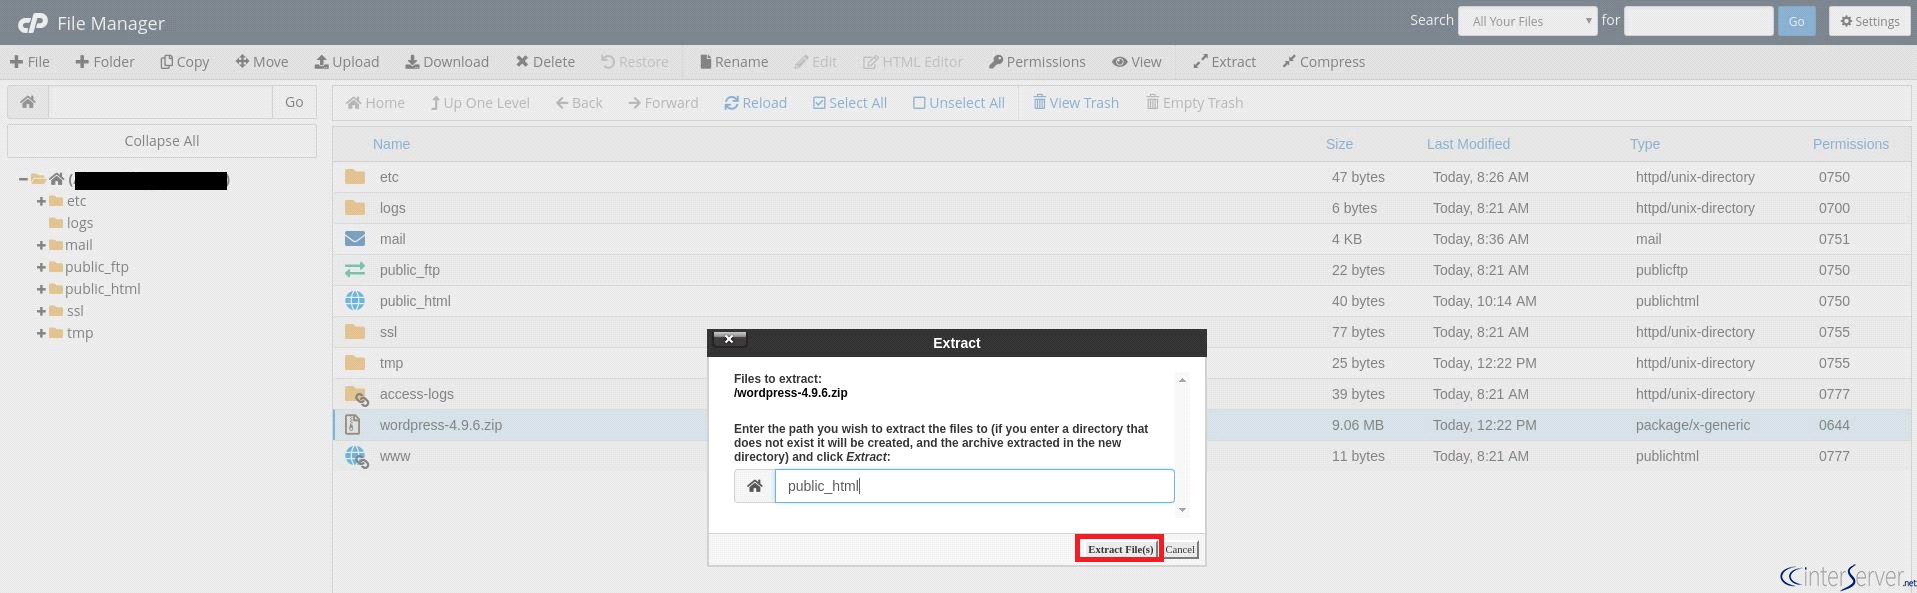This screenshot has height=593, width=1917.
Task: Click the Move toolbar button
Action: [x=262, y=62]
